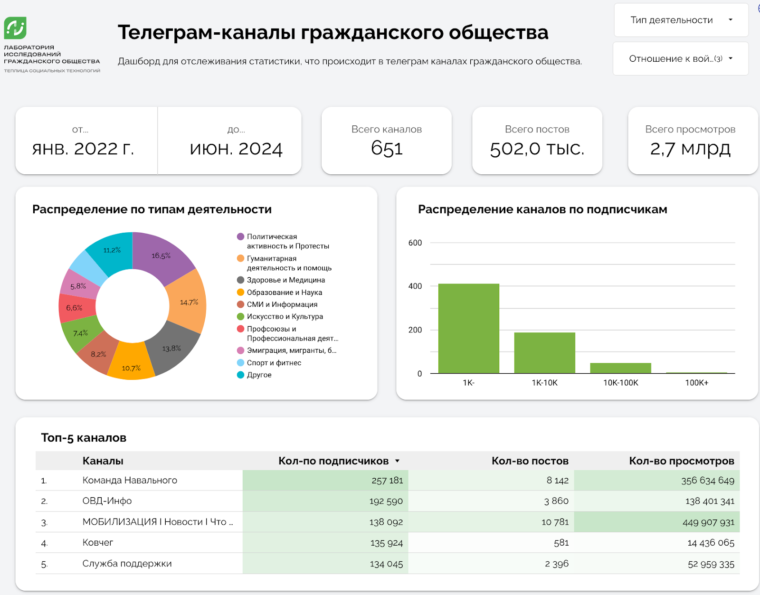The height and width of the screenshot is (595, 760).
Task: Click the teal legend dot for Другое
Action: tap(240, 375)
